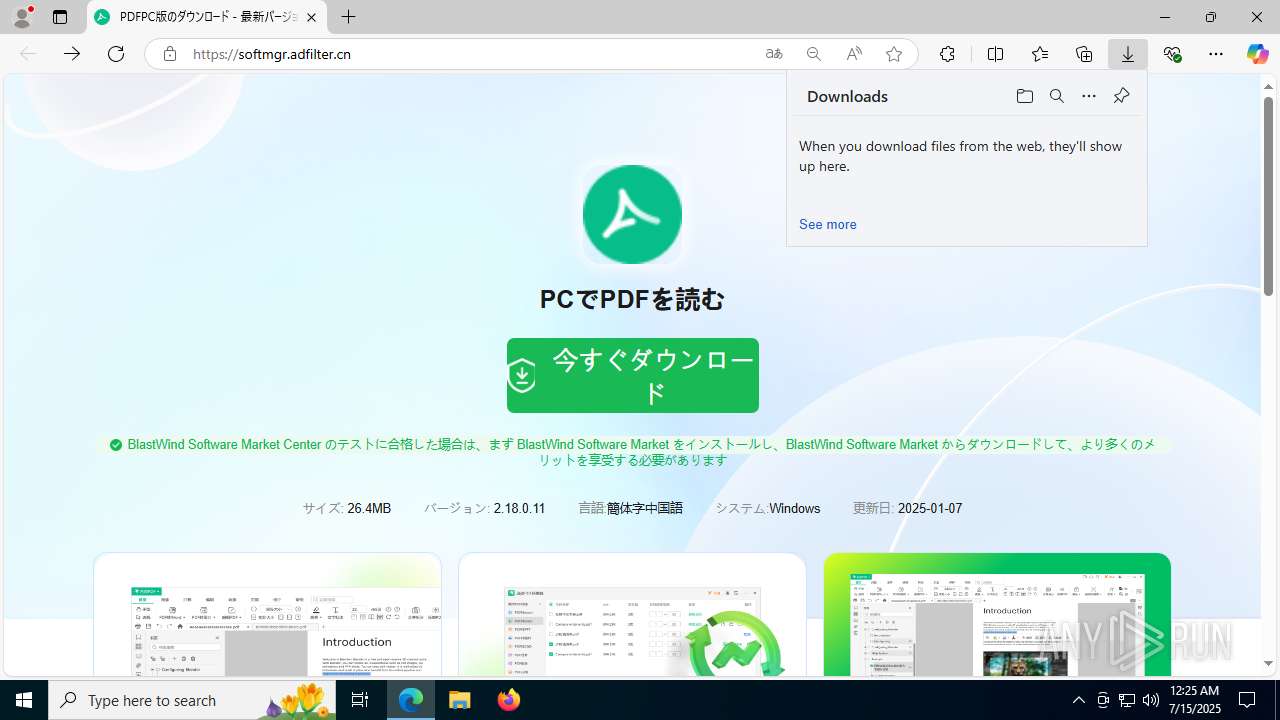Open Collections icon
1280x720 pixels.
[1084, 54]
